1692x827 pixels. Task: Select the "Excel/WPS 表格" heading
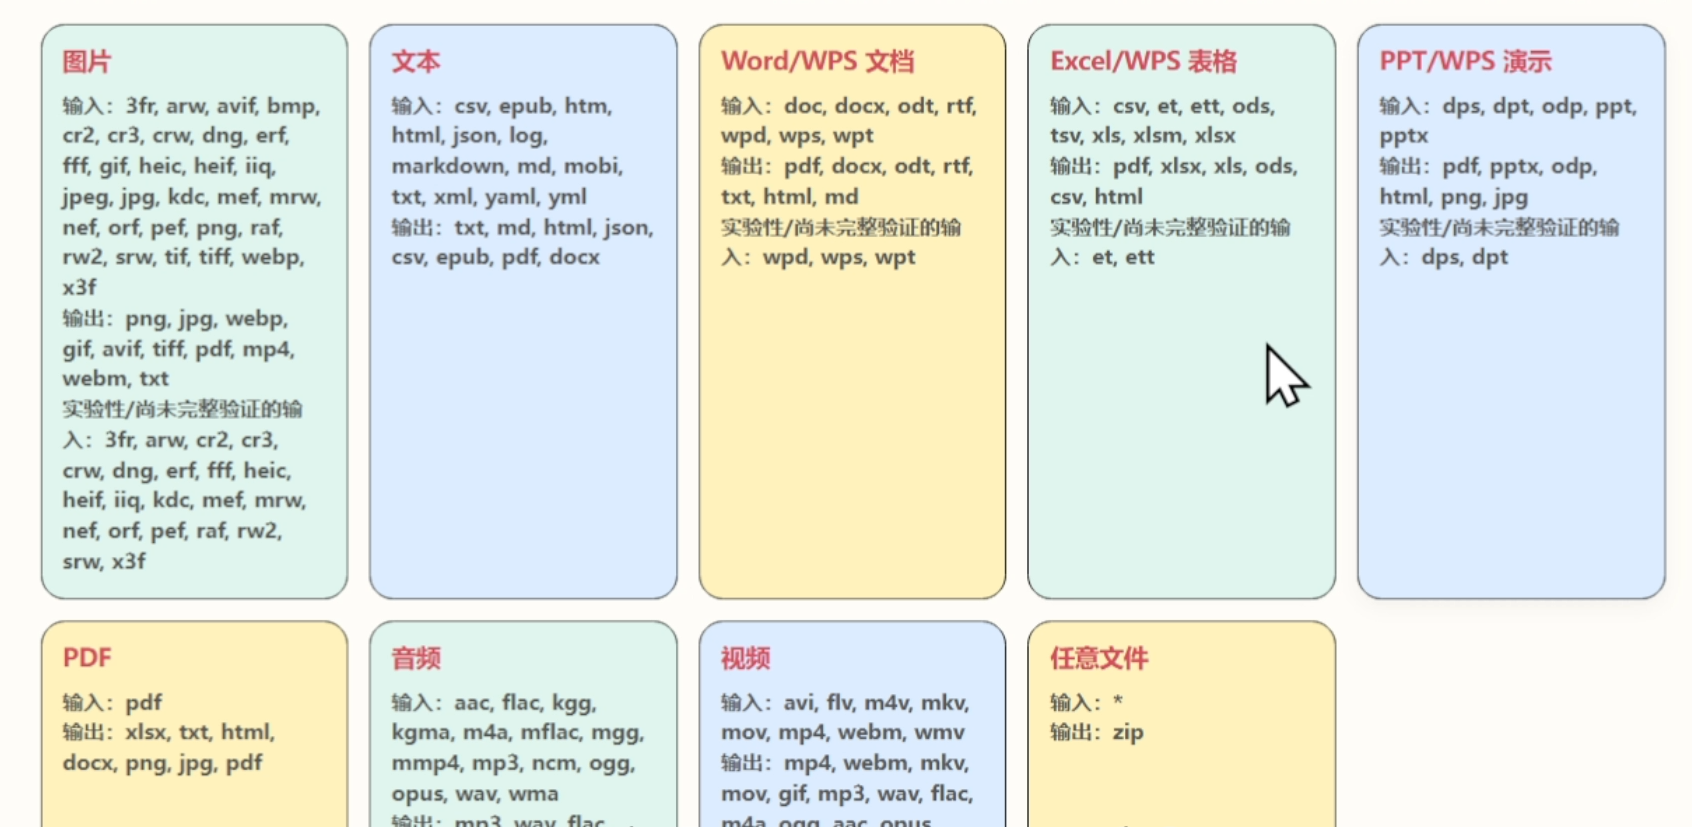click(x=1144, y=62)
